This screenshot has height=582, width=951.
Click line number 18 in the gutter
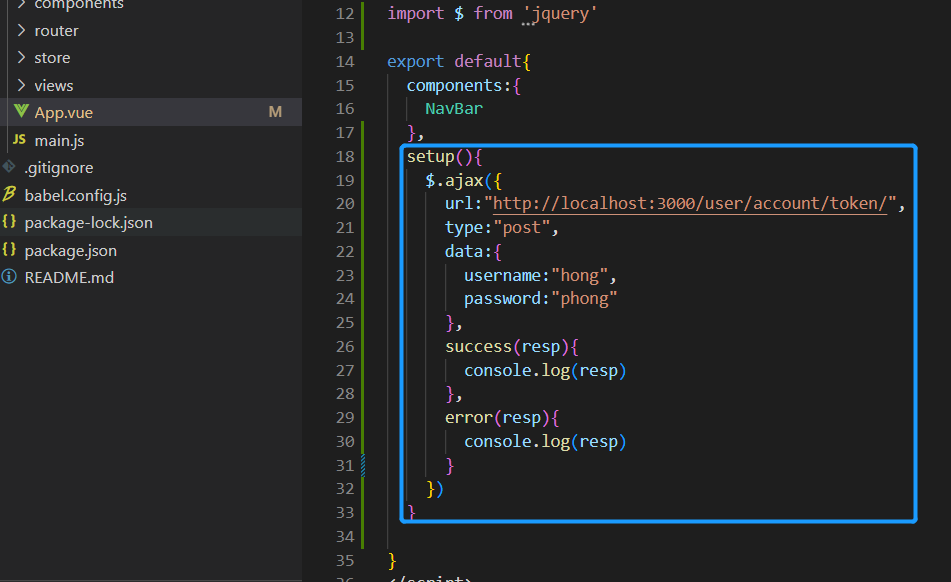pos(344,157)
